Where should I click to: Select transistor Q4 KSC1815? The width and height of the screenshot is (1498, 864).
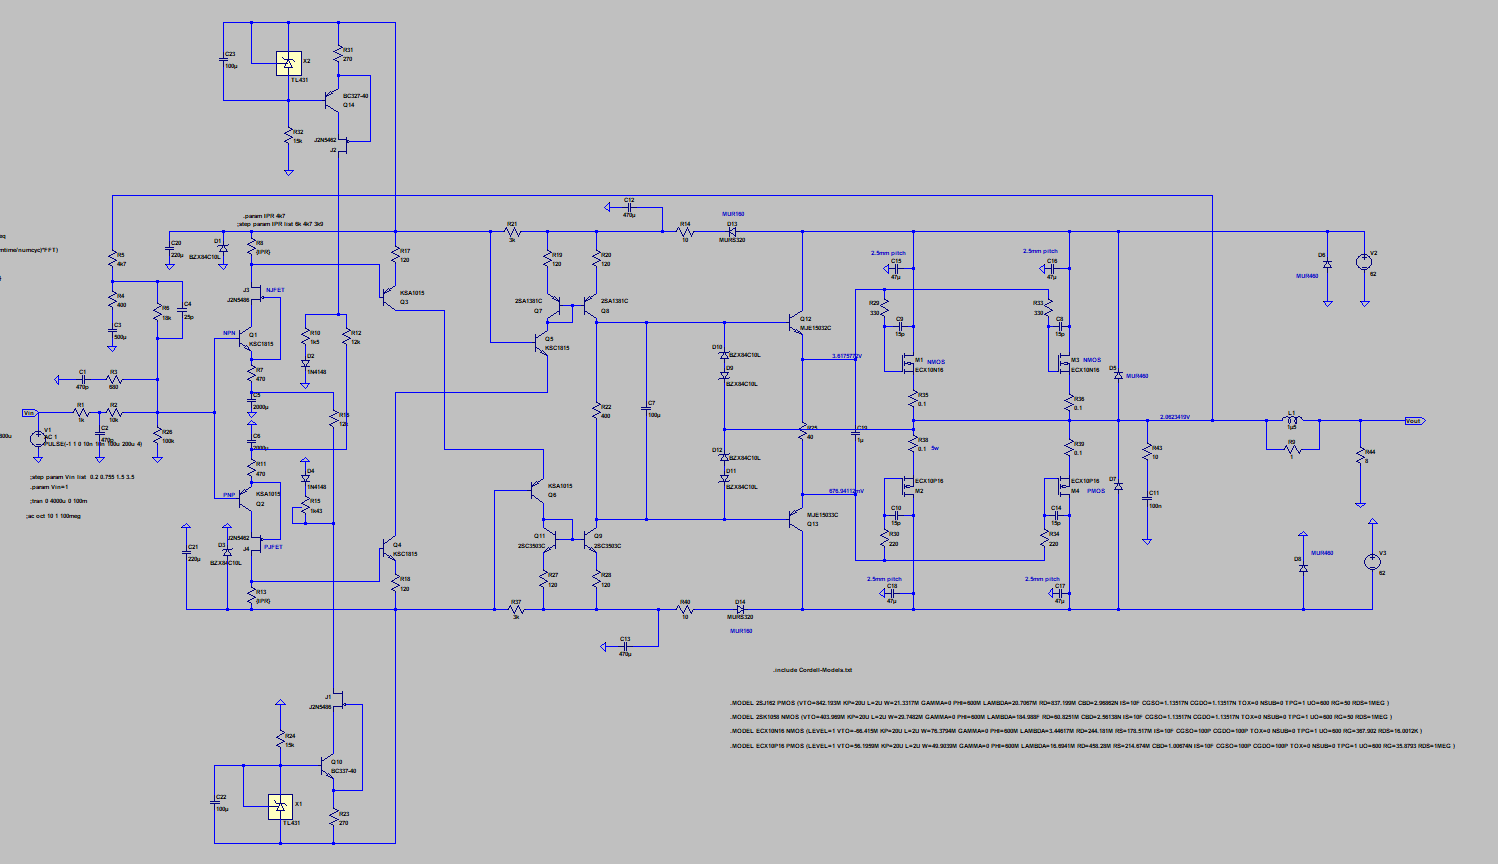tap(389, 550)
